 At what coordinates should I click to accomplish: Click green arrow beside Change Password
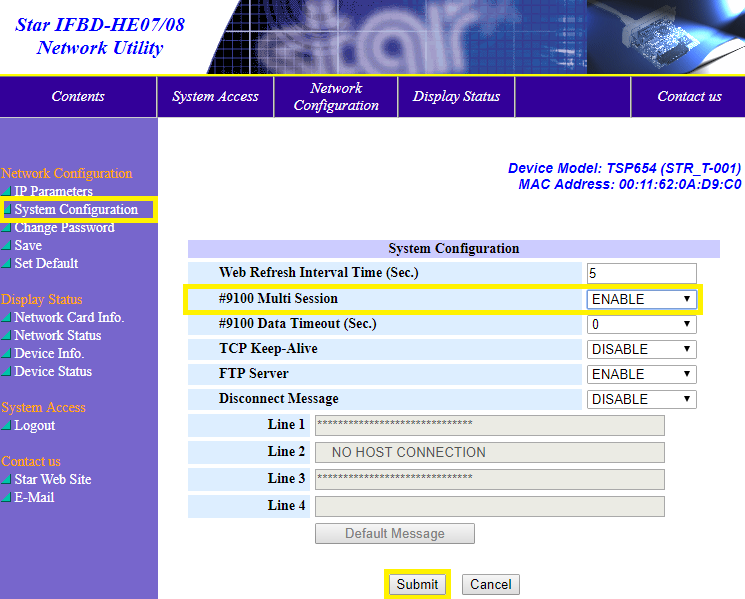point(6,228)
